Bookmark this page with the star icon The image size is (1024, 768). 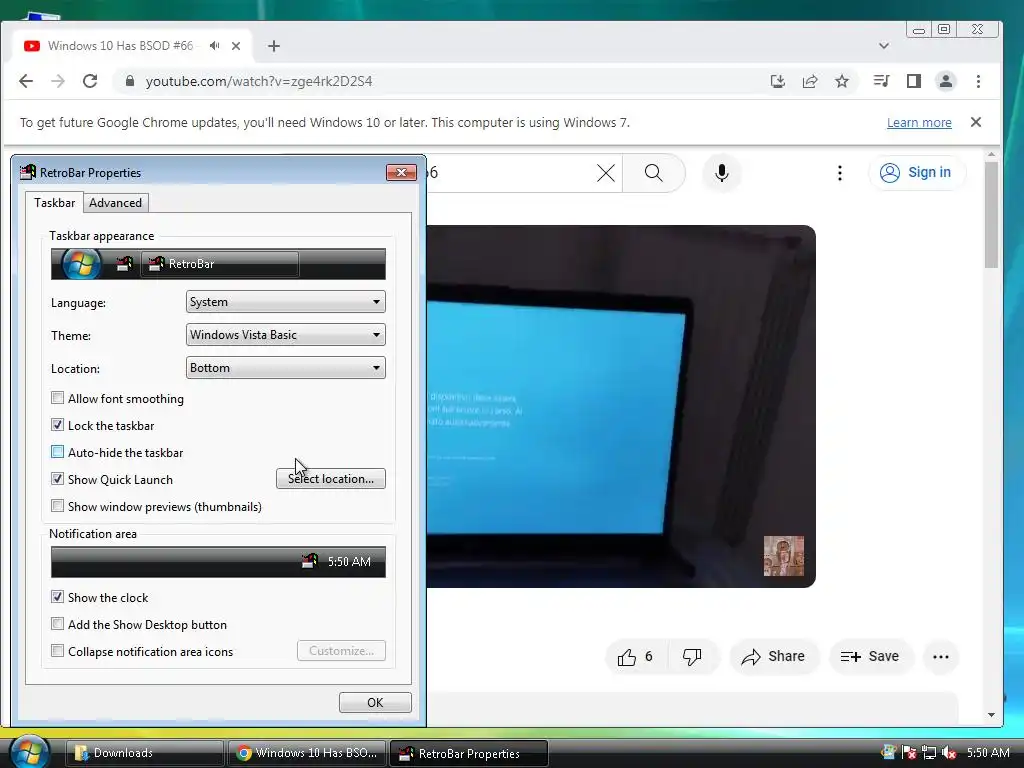pyautogui.click(x=842, y=81)
